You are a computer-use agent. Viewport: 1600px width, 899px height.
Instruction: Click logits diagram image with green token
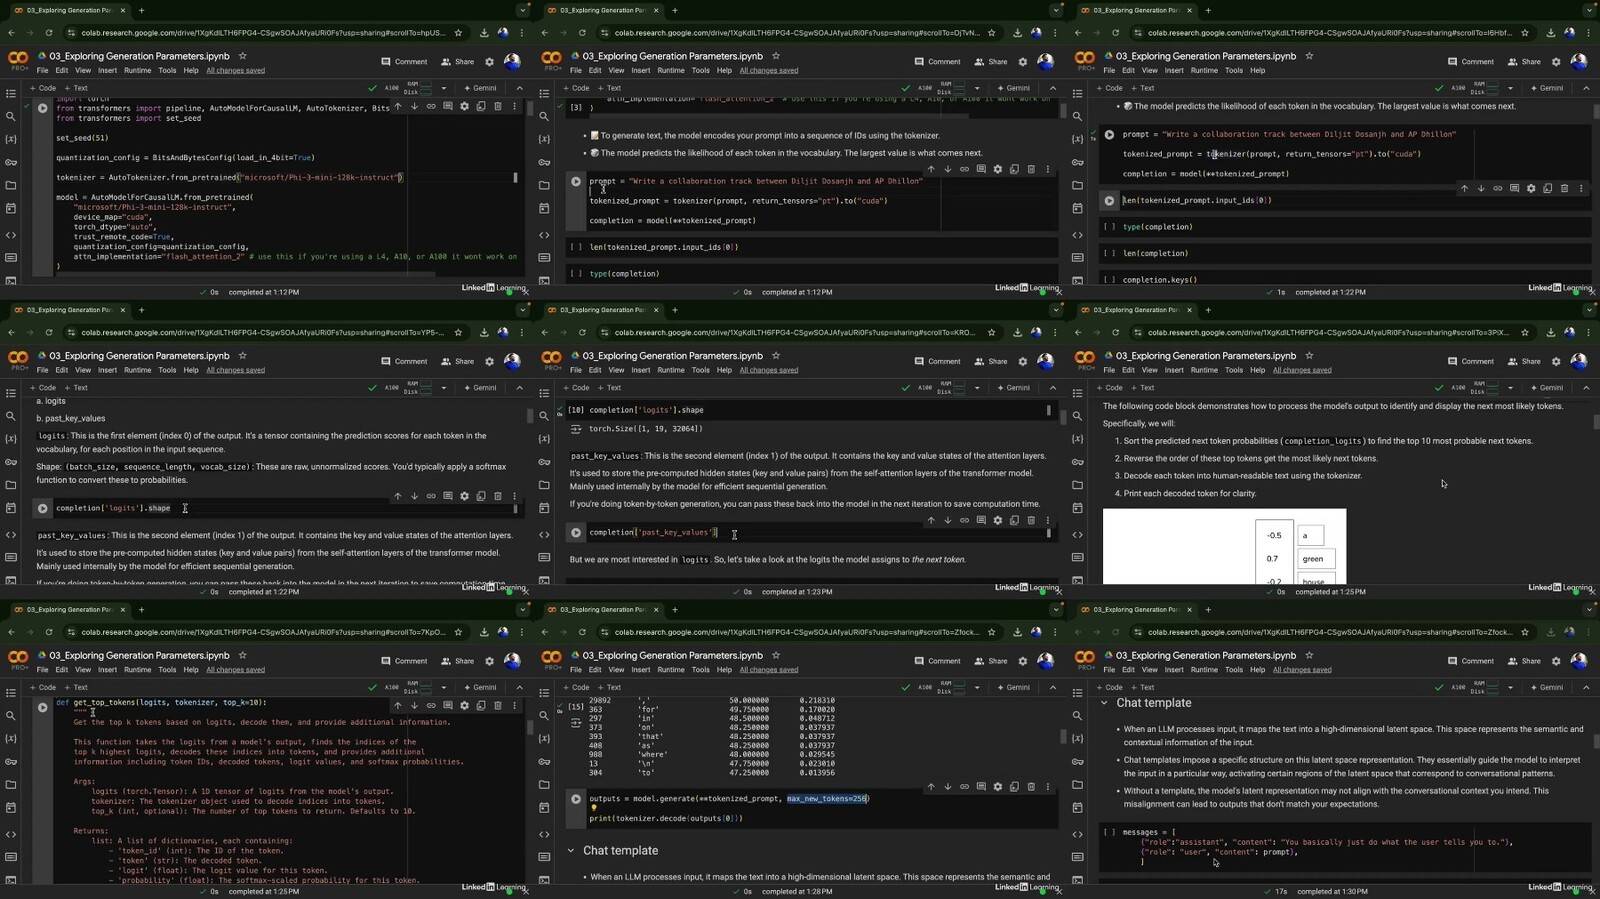(1224, 547)
